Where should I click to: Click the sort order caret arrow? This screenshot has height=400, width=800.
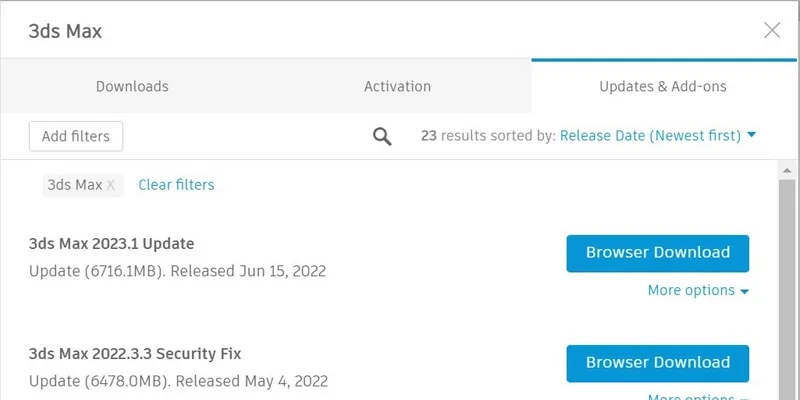pos(752,135)
